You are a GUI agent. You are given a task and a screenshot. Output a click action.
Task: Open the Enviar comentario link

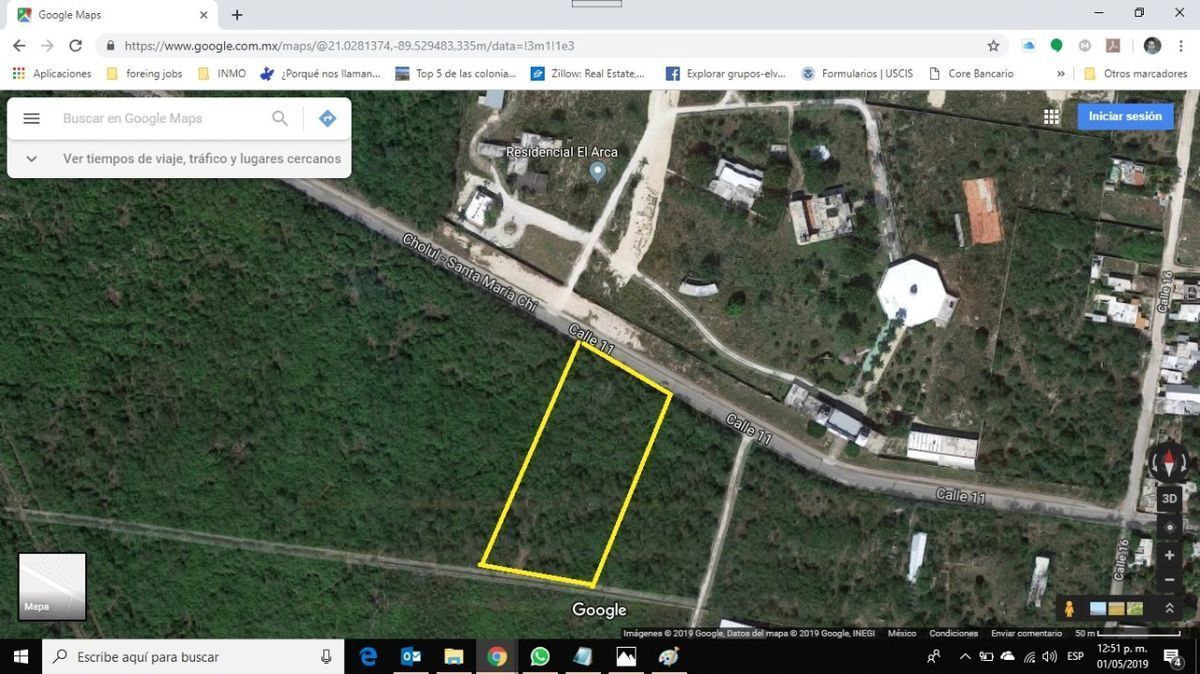[x=1026, y=633]
